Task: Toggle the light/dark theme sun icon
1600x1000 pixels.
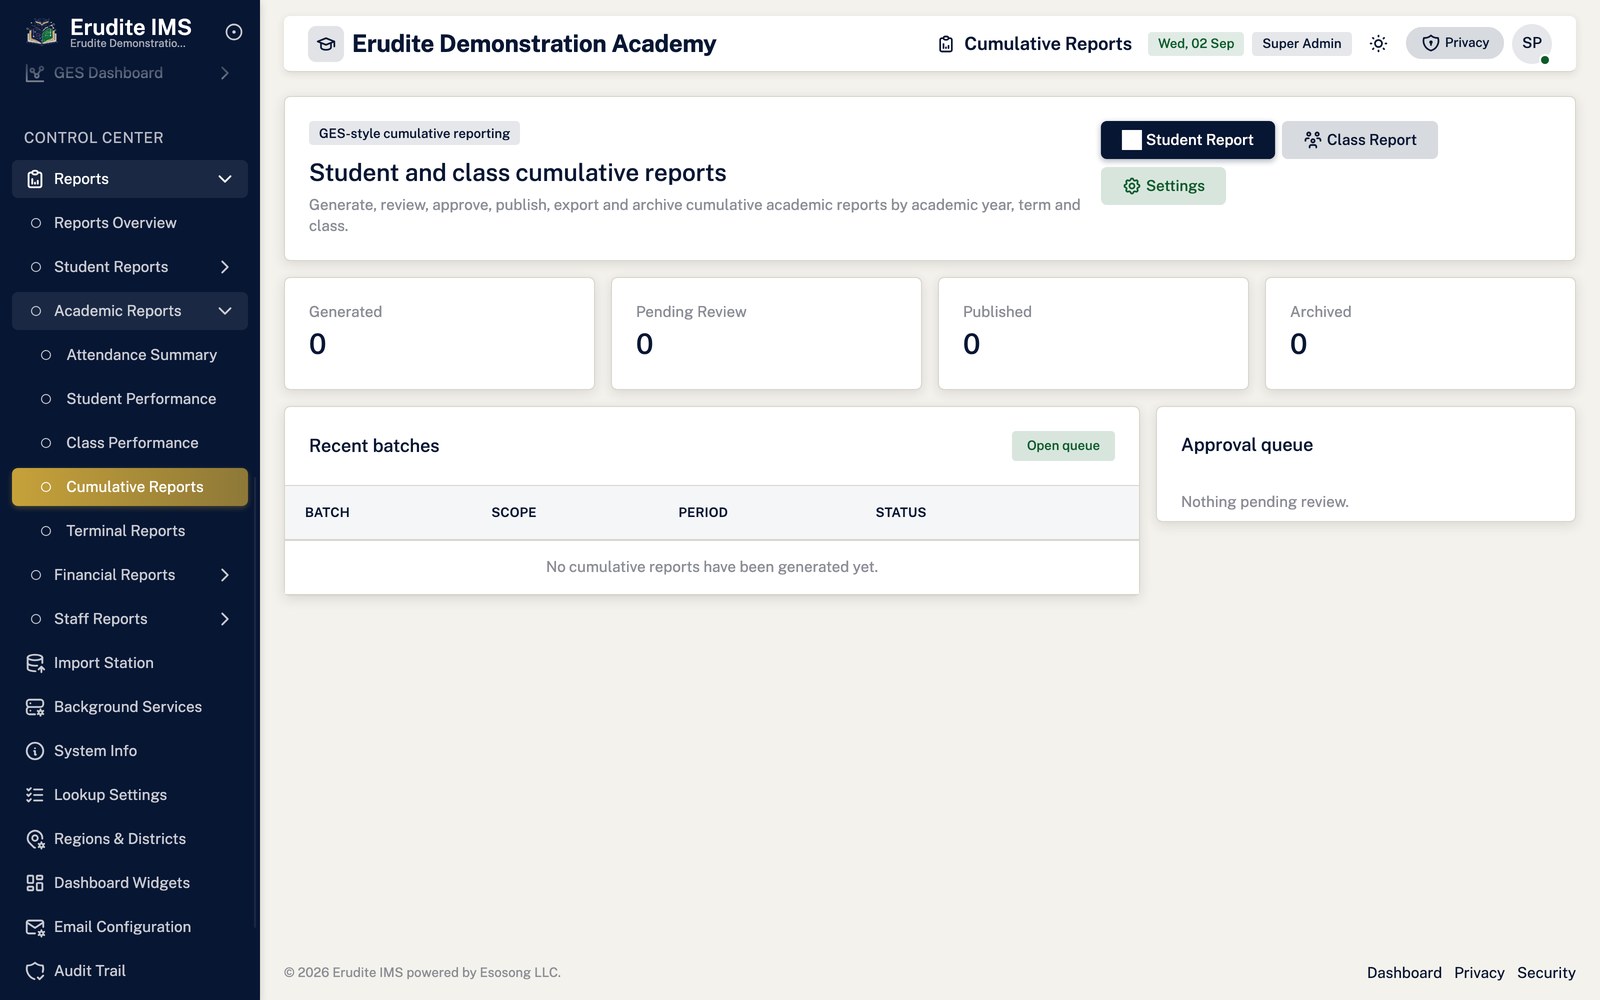Action: coord(1378,44)
